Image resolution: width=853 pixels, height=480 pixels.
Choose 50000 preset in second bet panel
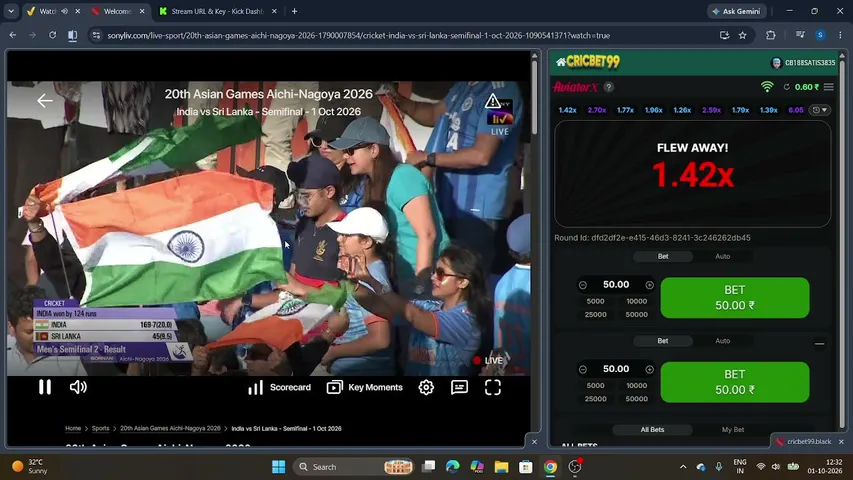[636, 399]
